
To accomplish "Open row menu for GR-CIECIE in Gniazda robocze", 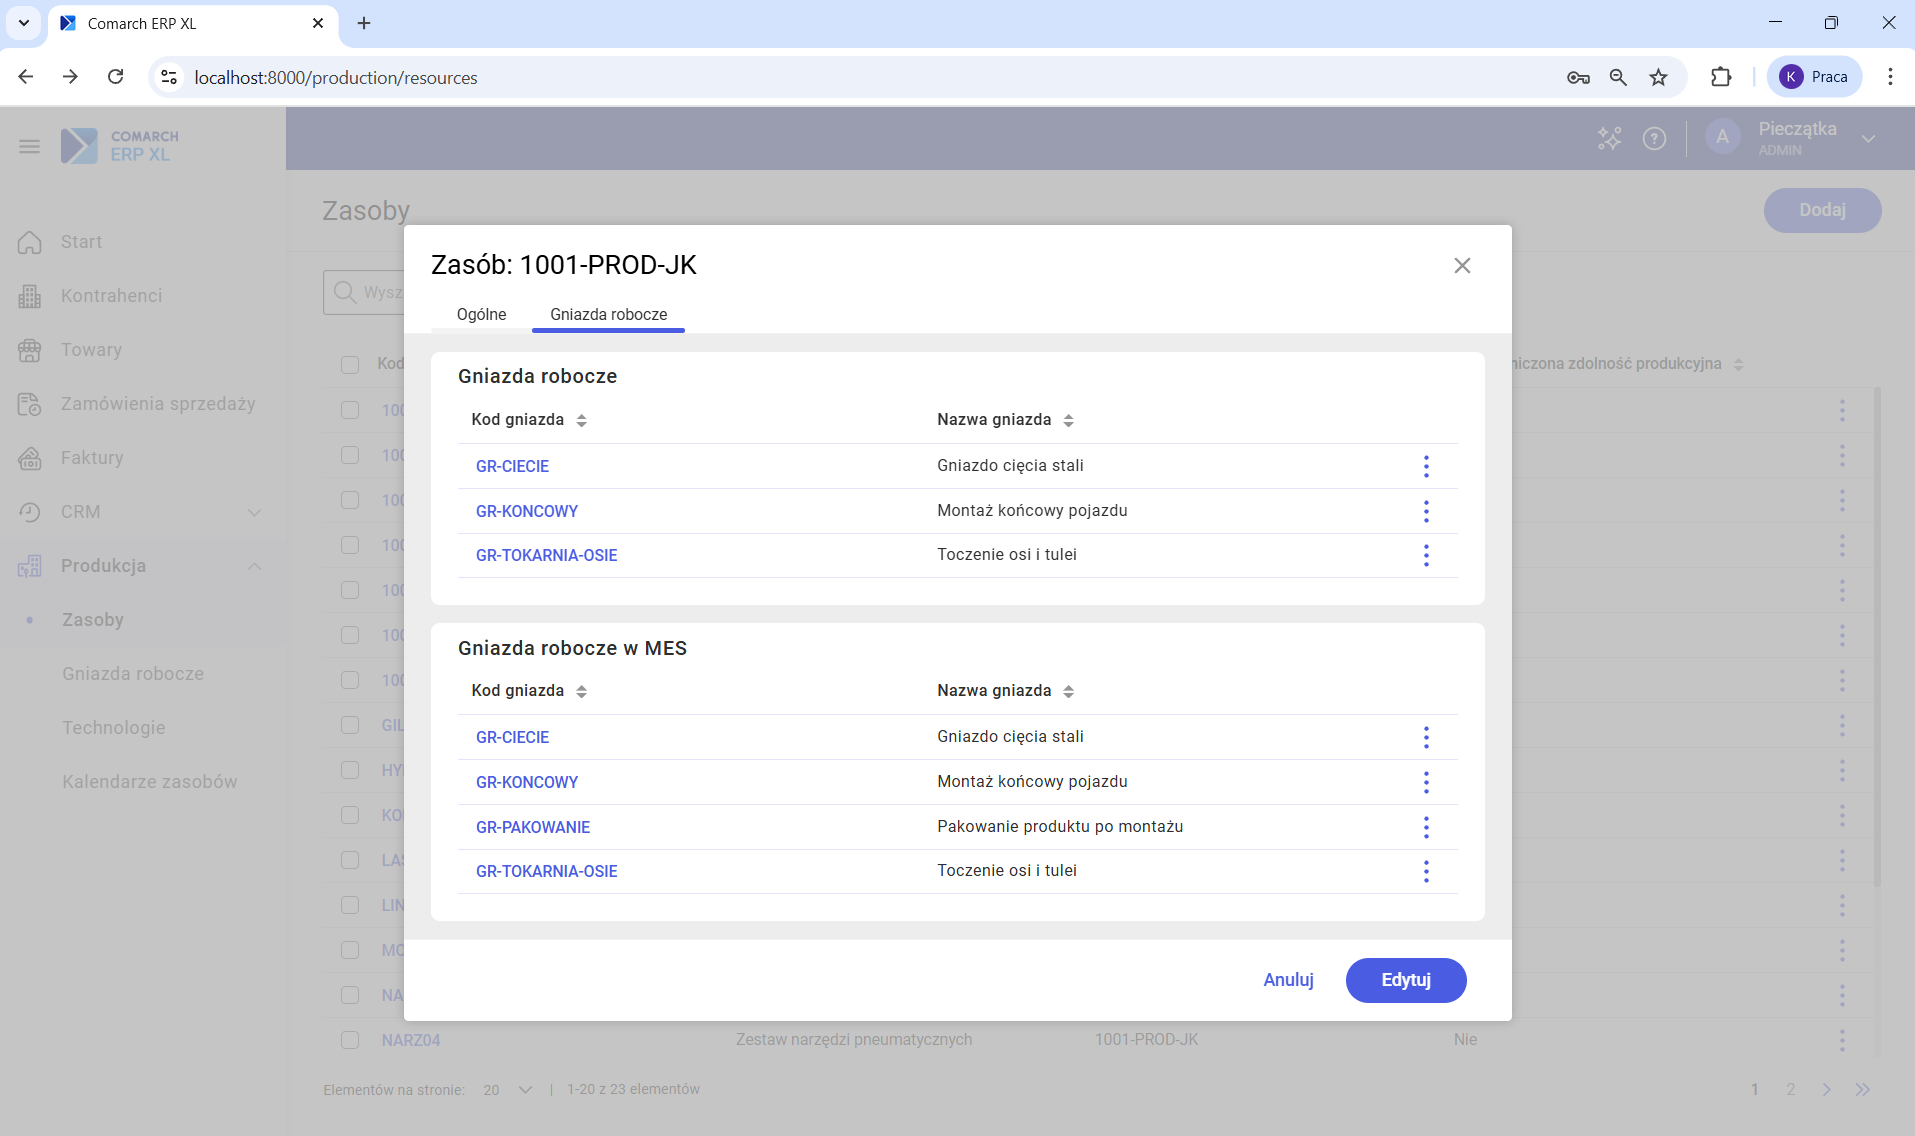I will pyautogui.click(x=1426, y=466).
